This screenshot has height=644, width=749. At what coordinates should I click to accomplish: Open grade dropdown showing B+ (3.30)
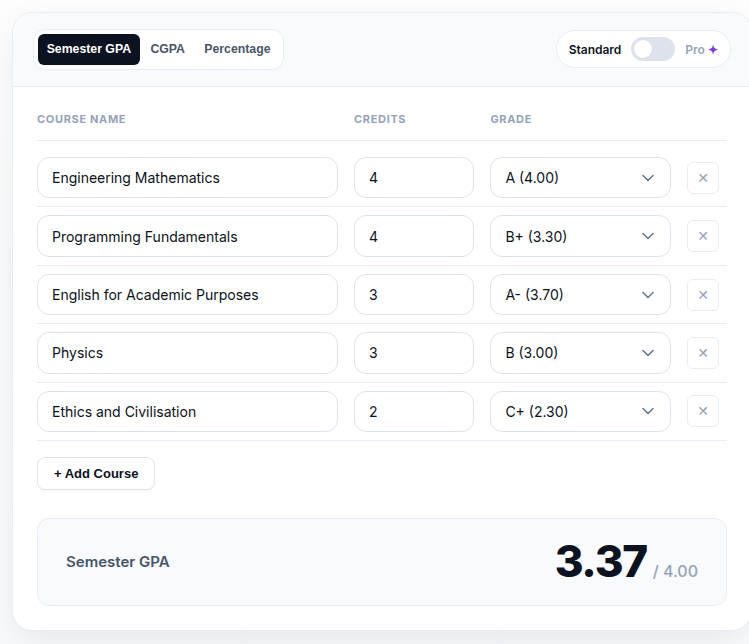coord(580,236)
